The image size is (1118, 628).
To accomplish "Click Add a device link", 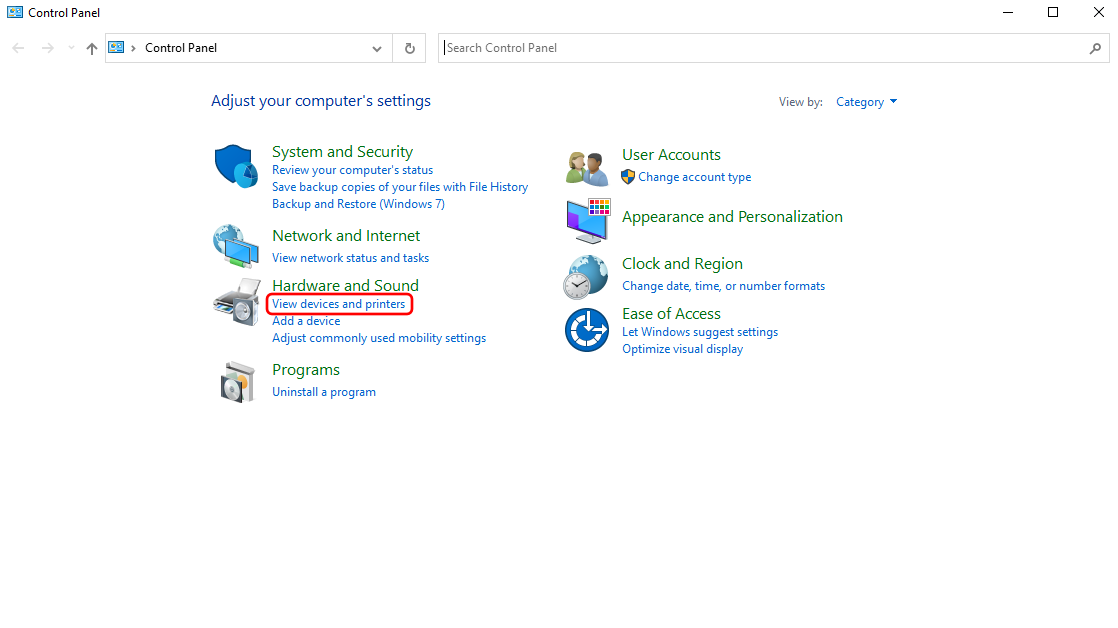I will click(306, 321).
